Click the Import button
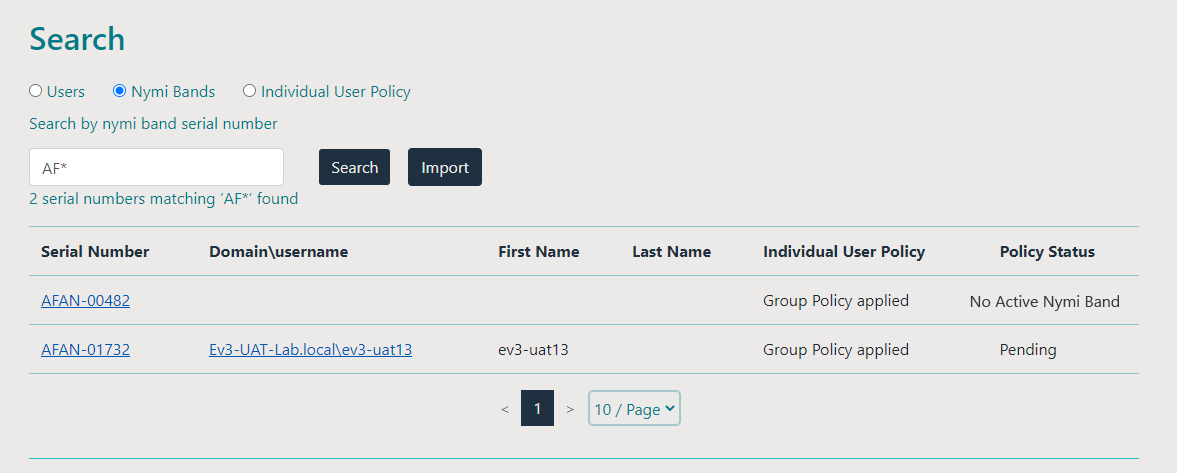The width and height of the screenshot is (1177, 473). pos(444,167)
